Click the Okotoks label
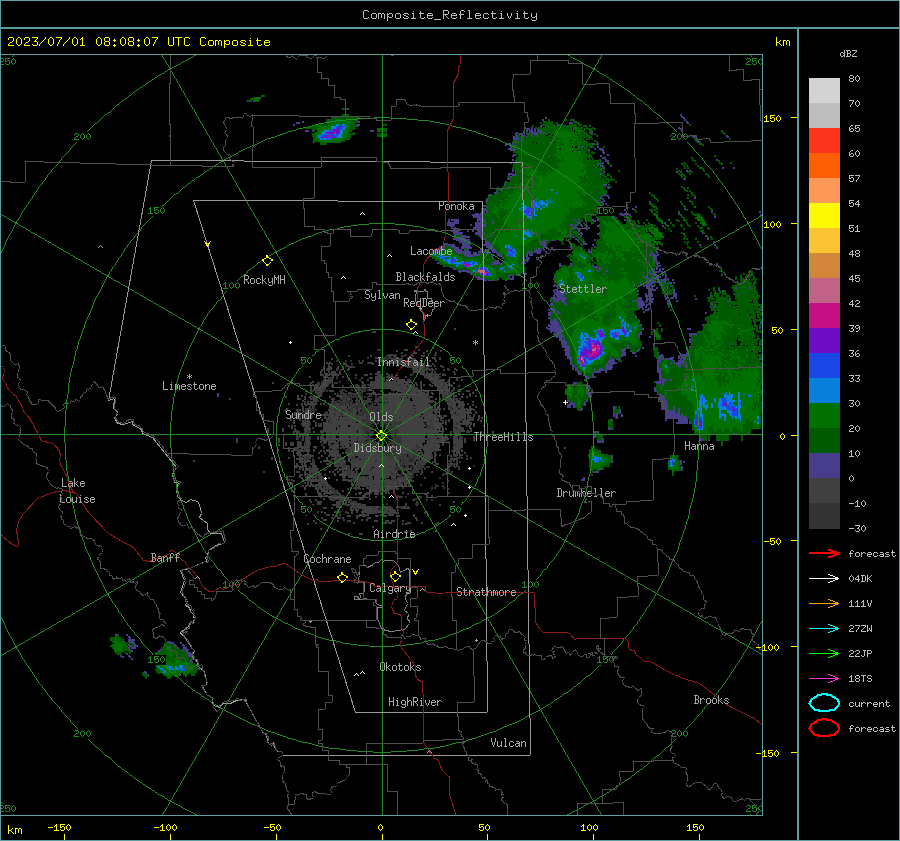Viewport: 900px width, 841px height. [x=400, y=667]
